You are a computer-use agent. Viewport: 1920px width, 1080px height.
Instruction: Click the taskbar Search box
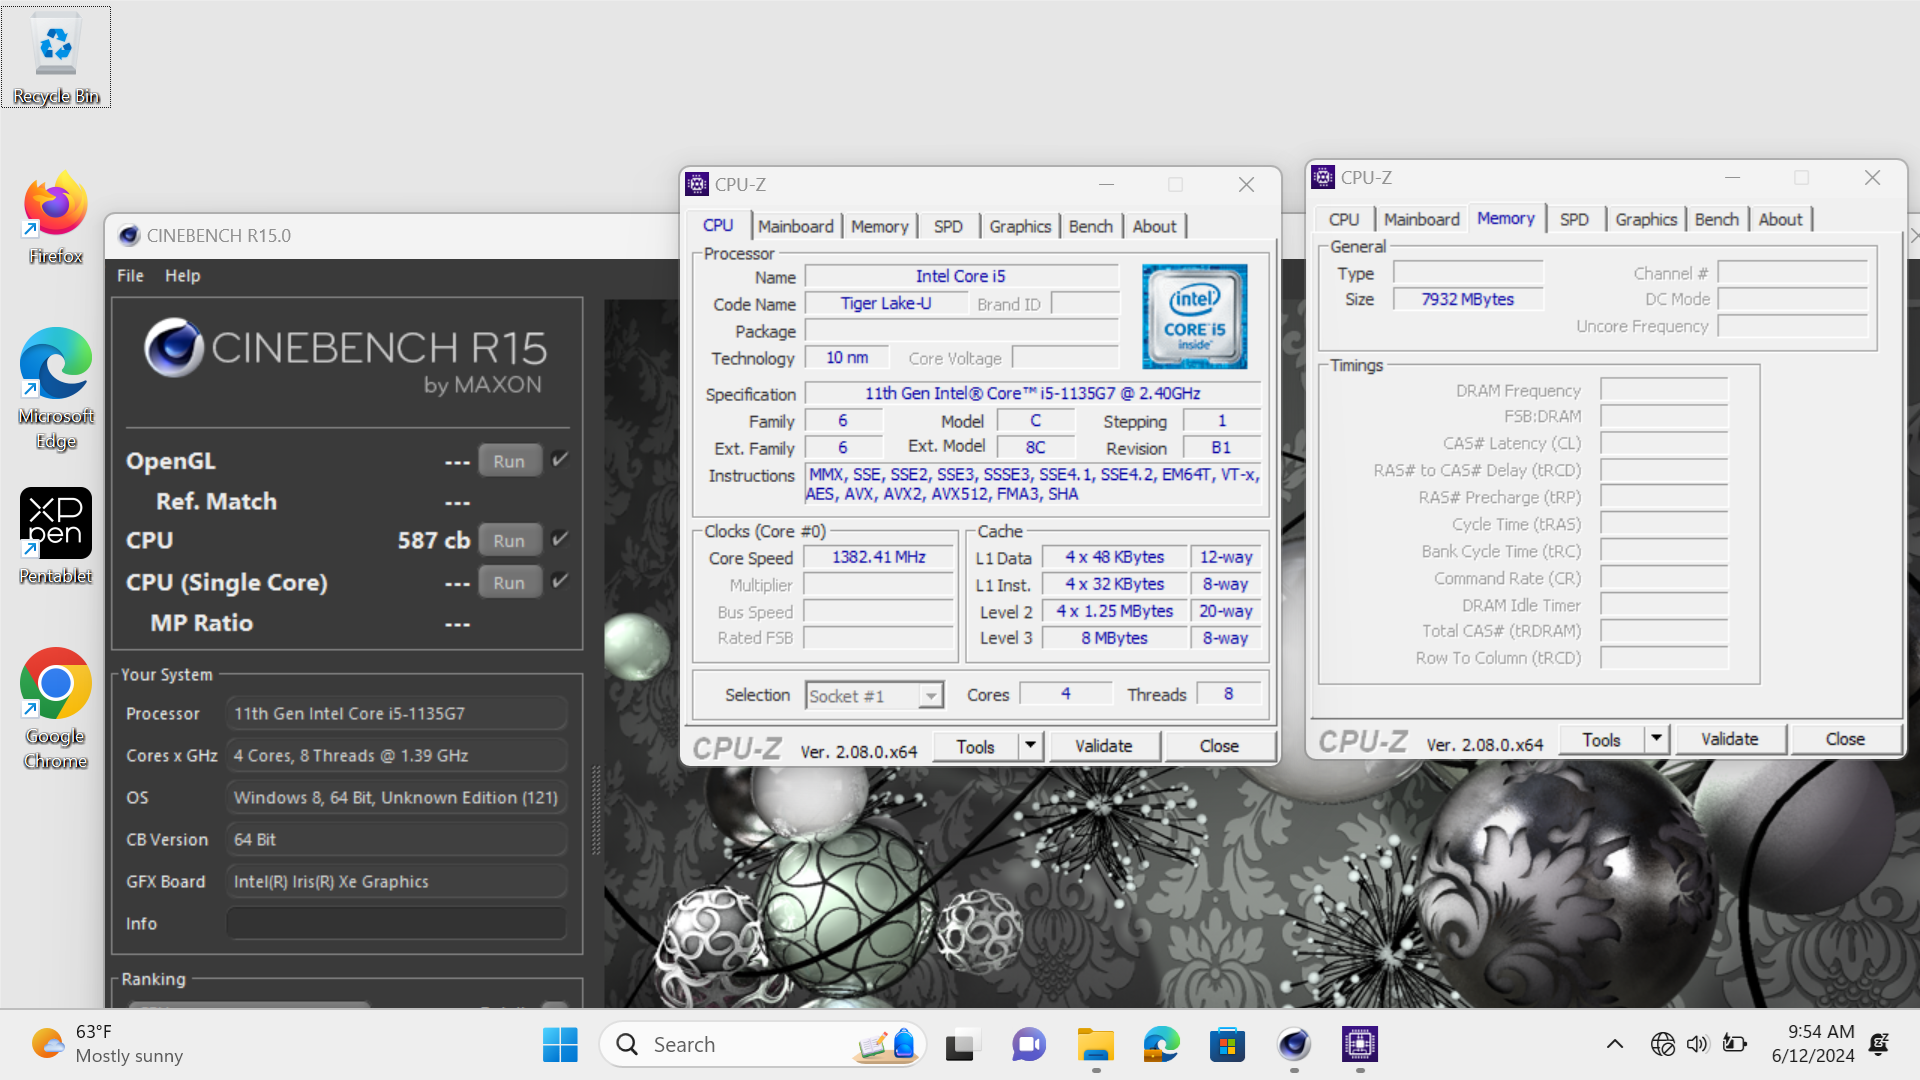[762, 1045]
